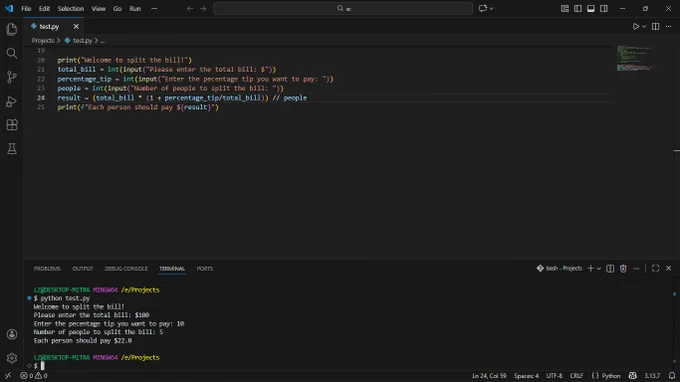The image size is (680, 382).
Task: Open the Selection menu
Action: [71, 8]
